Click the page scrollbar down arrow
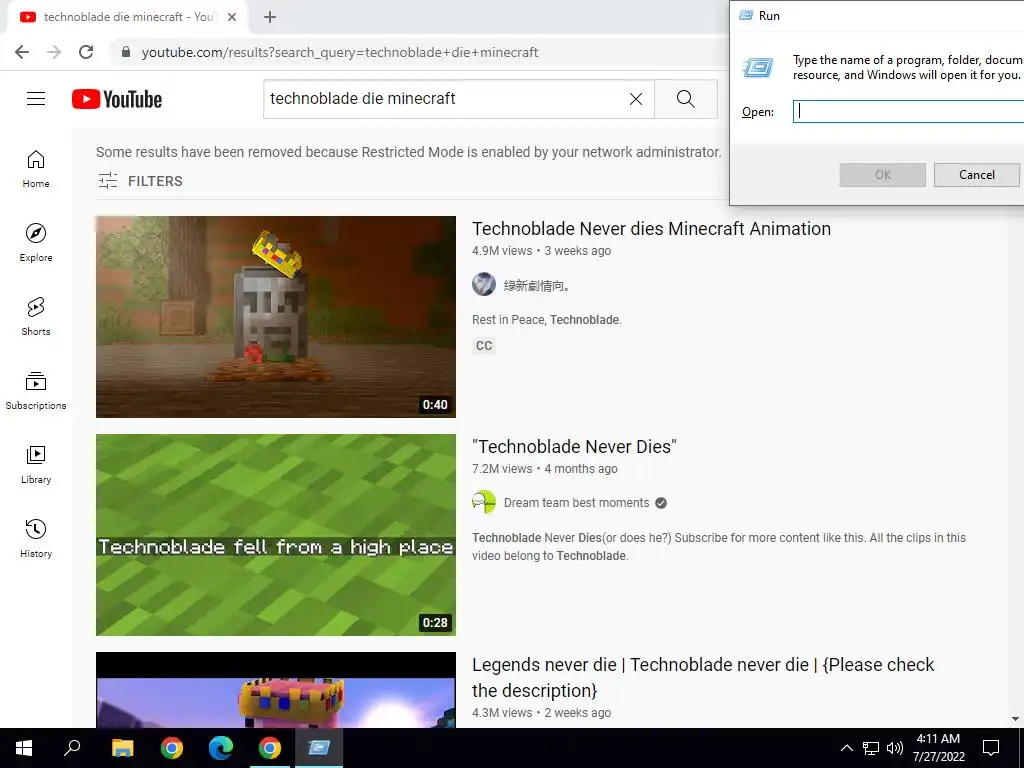Image resolution: width=1024 pixels, height=768 pixels. pyautogui.click(x=1016, y=720)
